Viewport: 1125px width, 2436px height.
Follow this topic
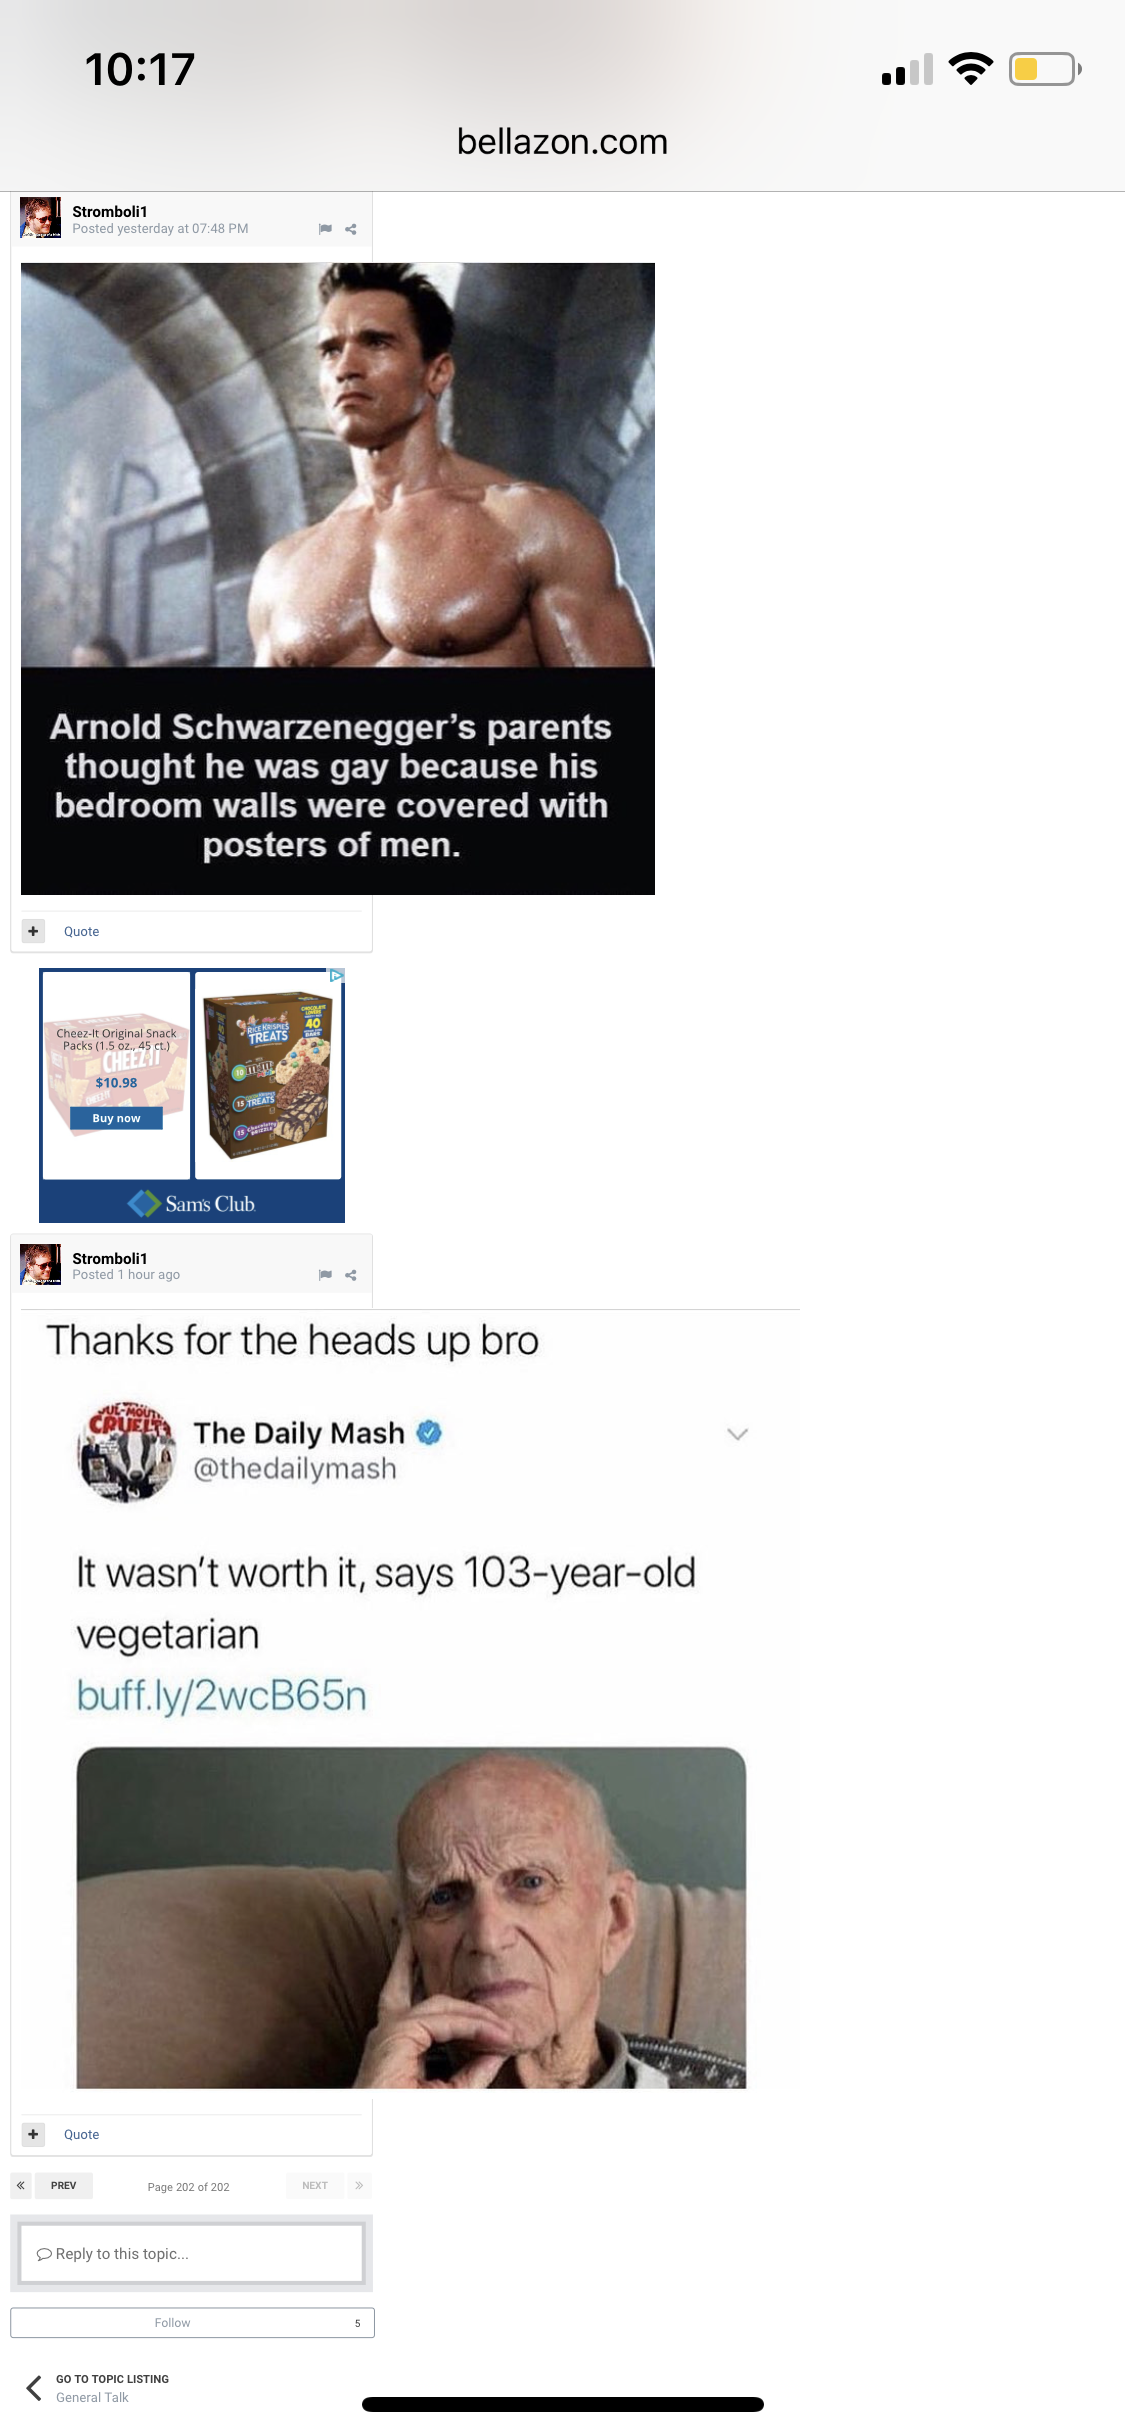tap(192, 2323)
